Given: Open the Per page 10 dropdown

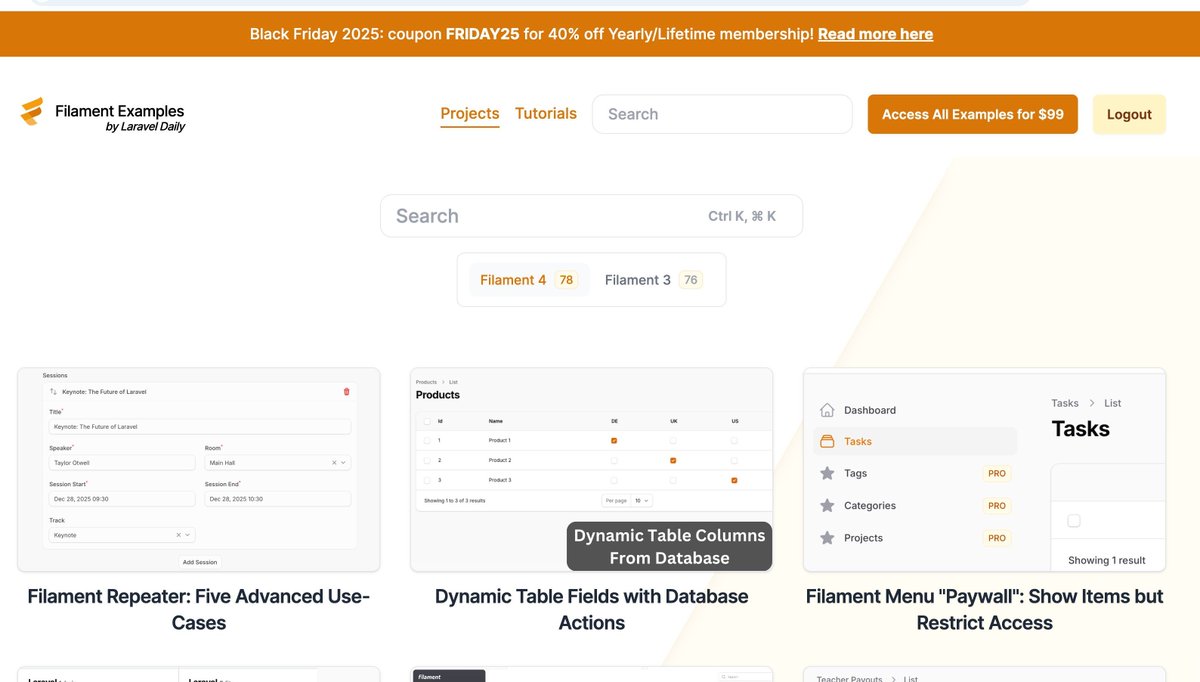Looking at the screenshot, I should [640, 500].
